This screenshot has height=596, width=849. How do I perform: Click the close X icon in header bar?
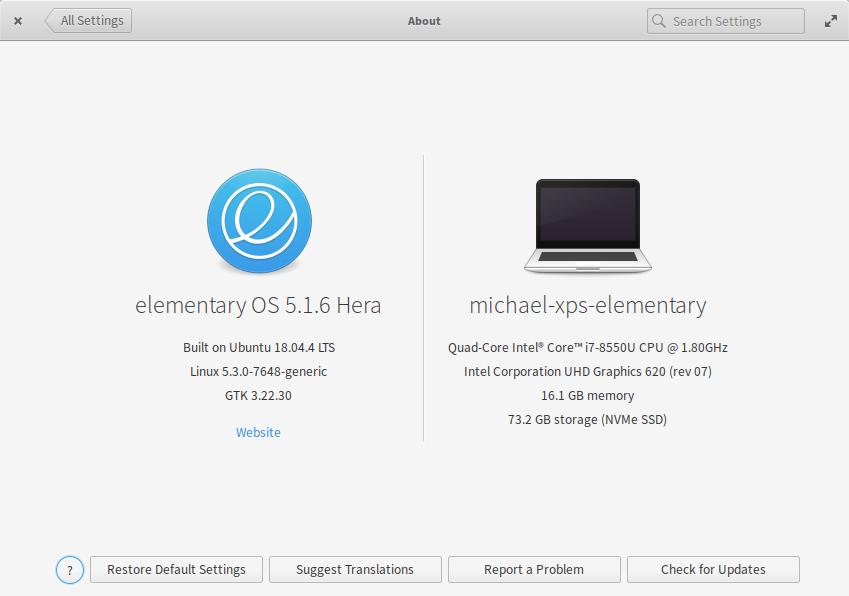(17, 20)
